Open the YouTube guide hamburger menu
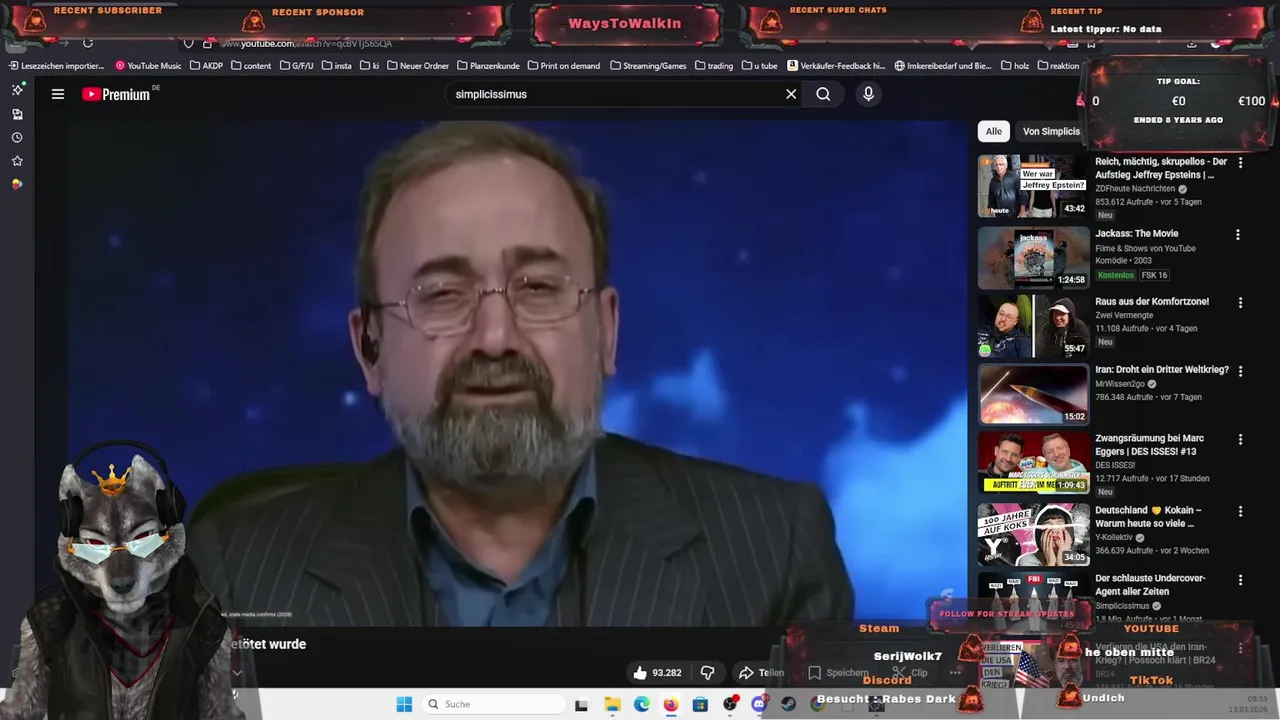1280x720 pixels. [x=58, y=94]
